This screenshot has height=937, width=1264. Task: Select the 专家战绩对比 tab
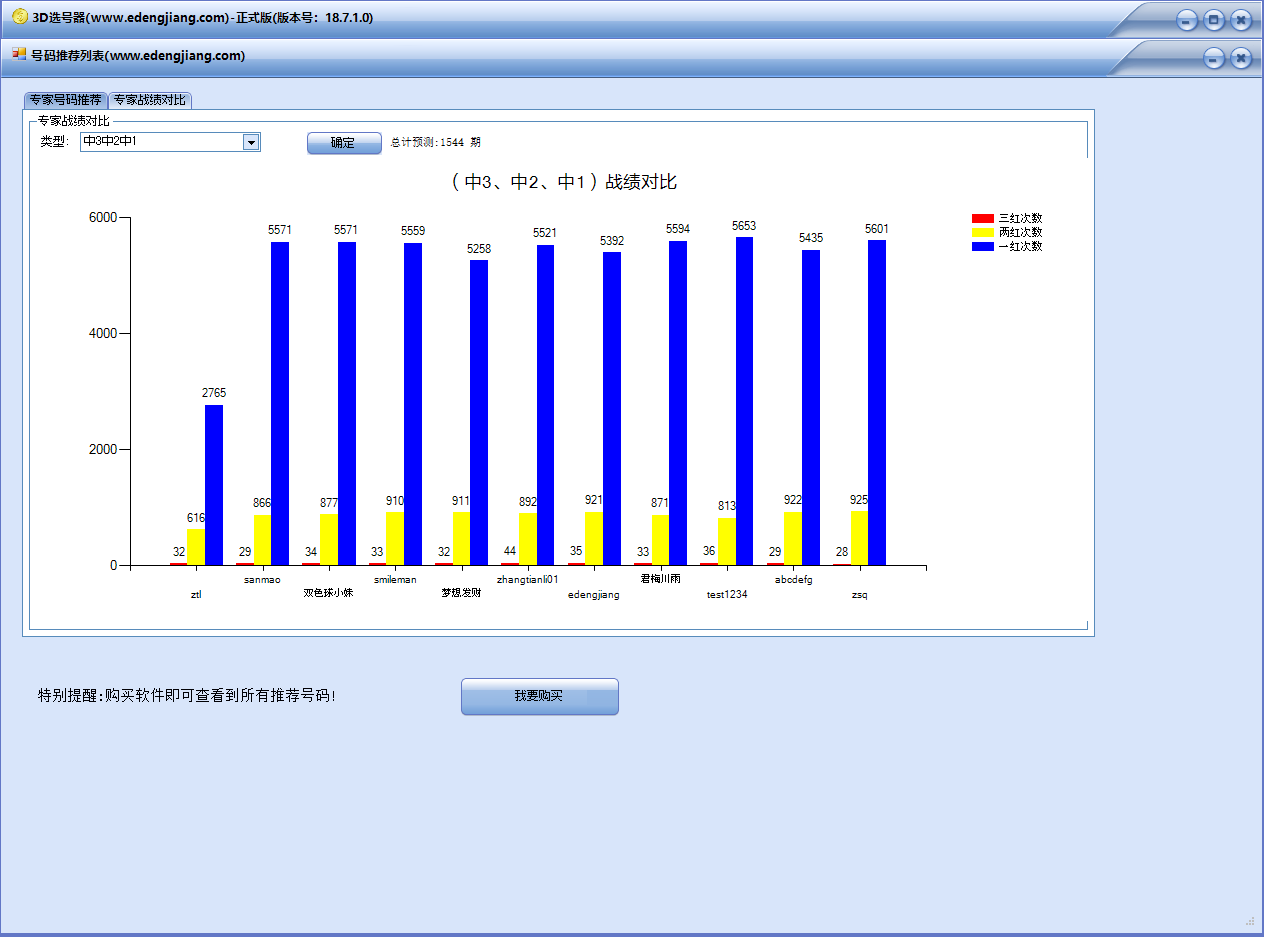click(149, 100)
